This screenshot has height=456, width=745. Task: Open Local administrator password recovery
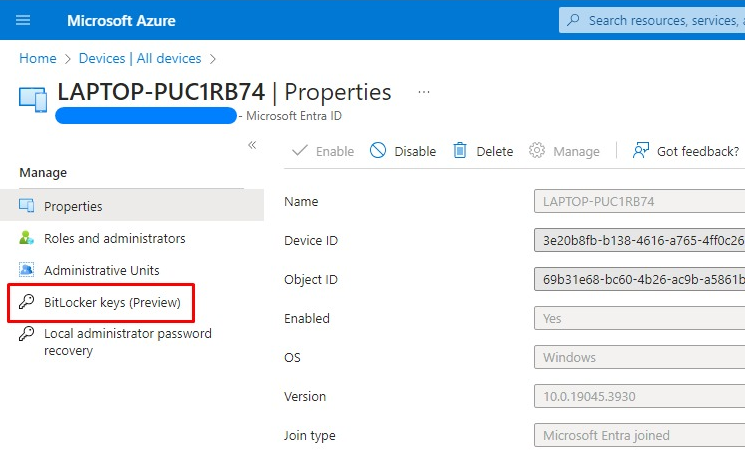(x=128, y=342)
